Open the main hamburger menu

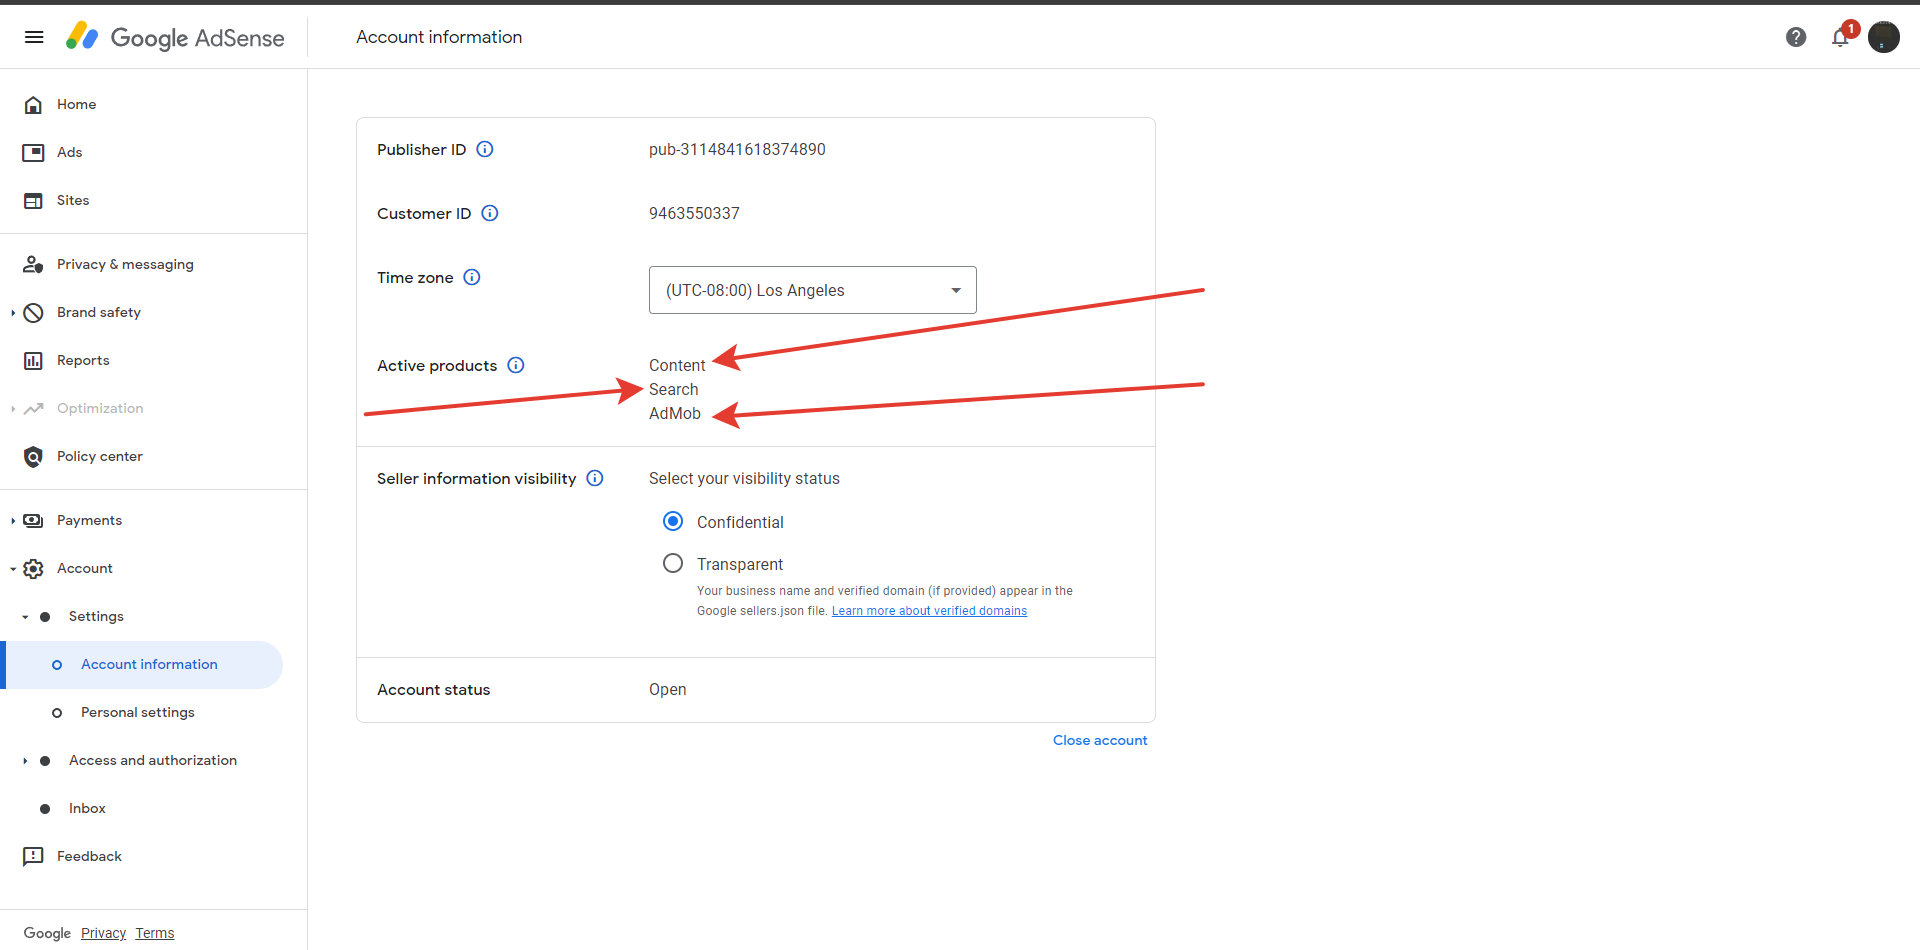34,37
